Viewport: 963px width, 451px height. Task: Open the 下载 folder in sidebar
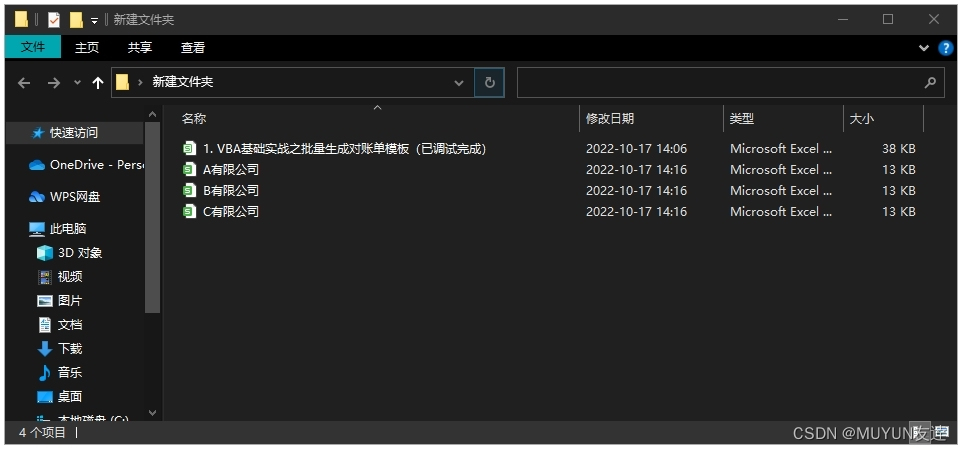pyautogui.click(x=69, y=348)
